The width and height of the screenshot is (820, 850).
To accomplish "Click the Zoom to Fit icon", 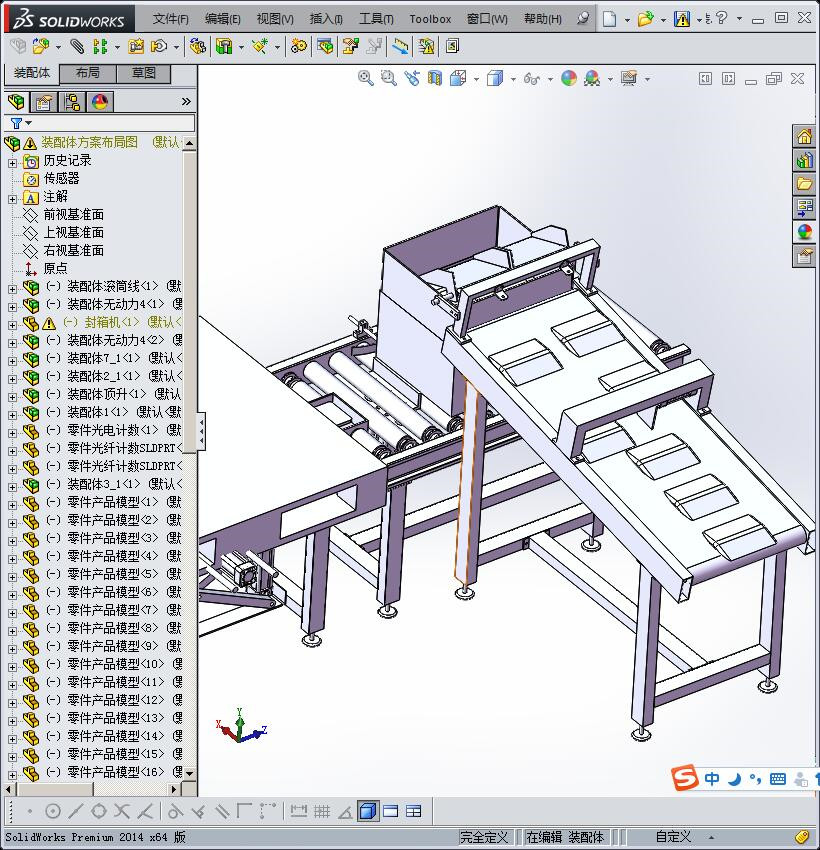I will [366, 79].
